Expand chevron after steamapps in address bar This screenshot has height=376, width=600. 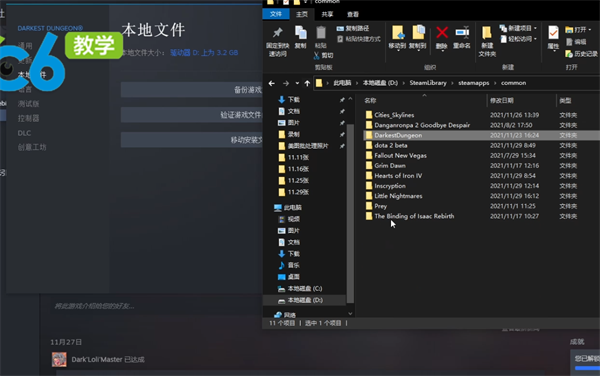pyautogui.click(x=495, y=83)
